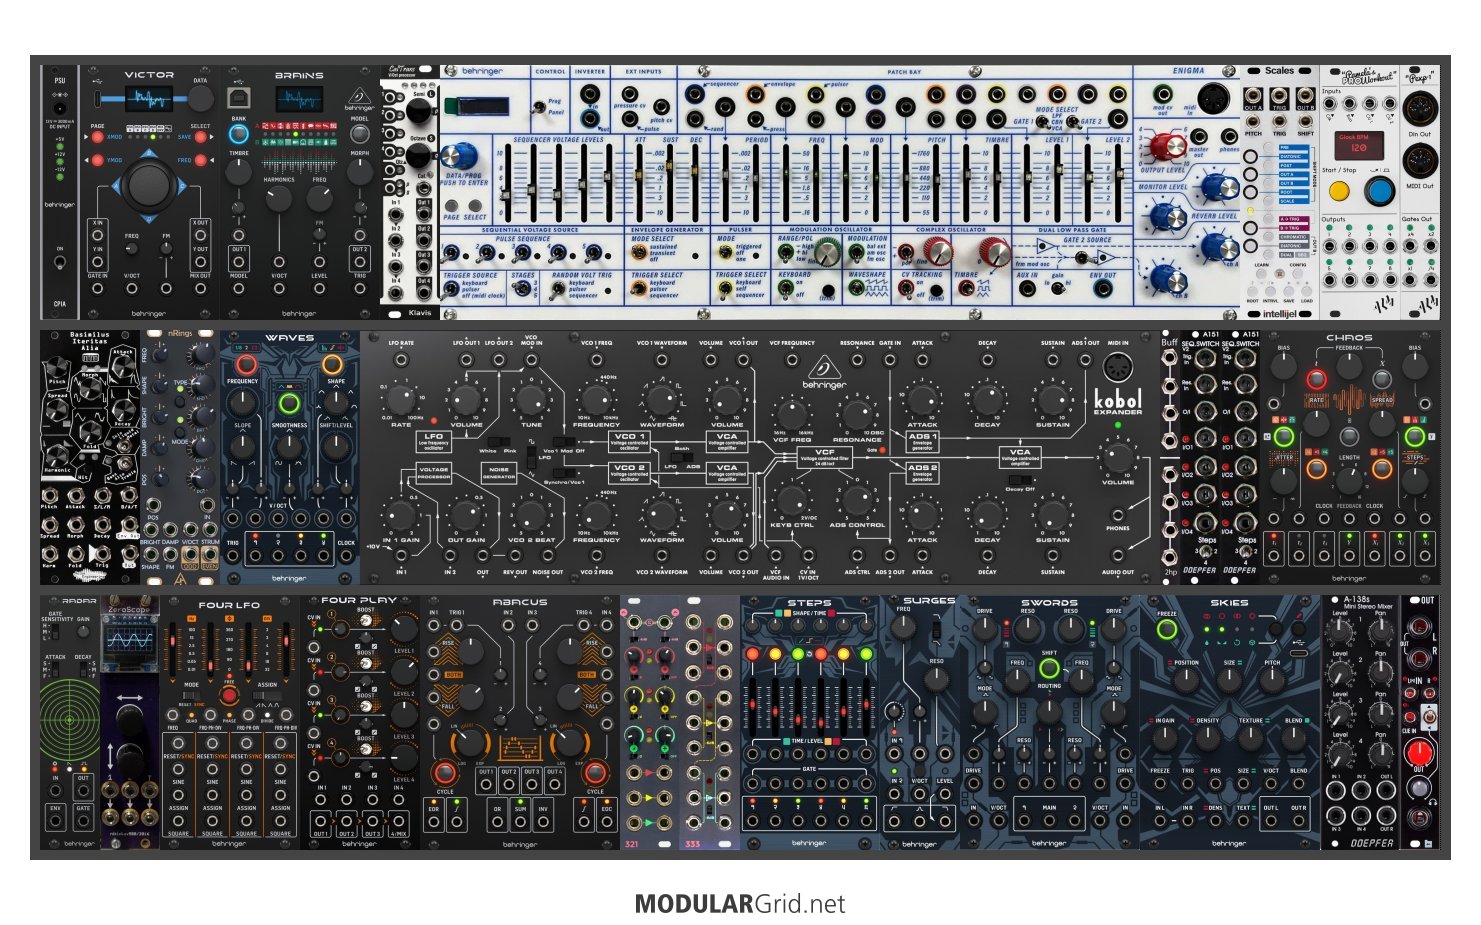
Task: Flip the PSU ON power switch
Action: pos(60,263)
